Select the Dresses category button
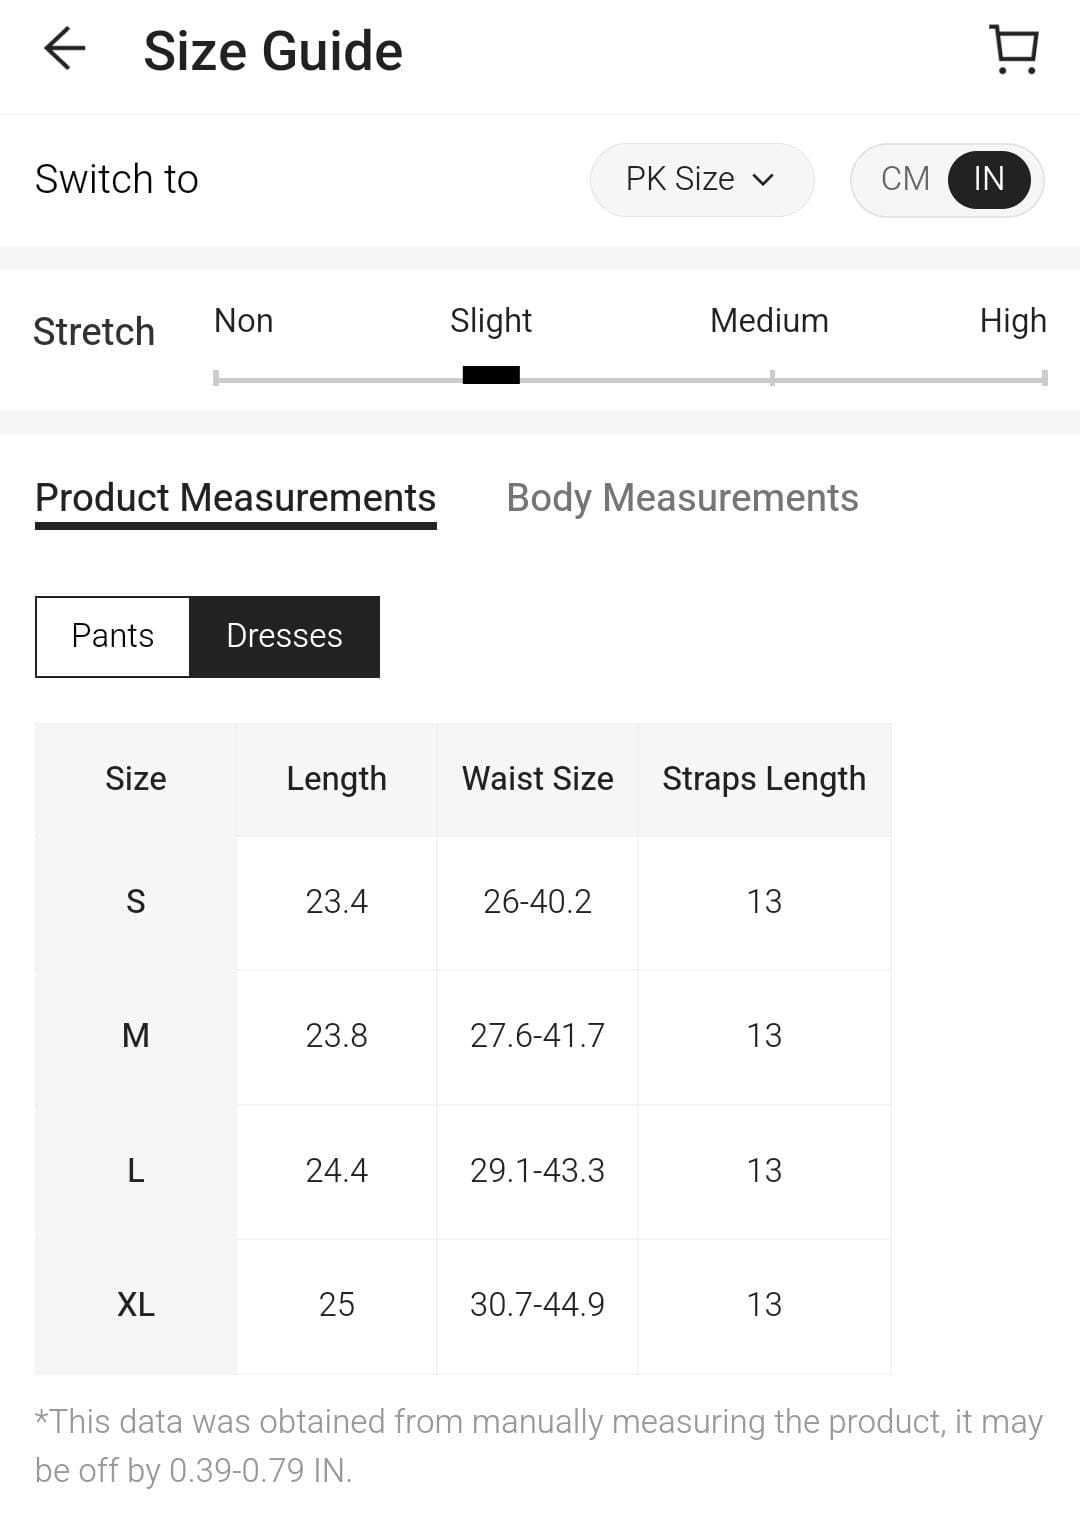 [284, 636]
